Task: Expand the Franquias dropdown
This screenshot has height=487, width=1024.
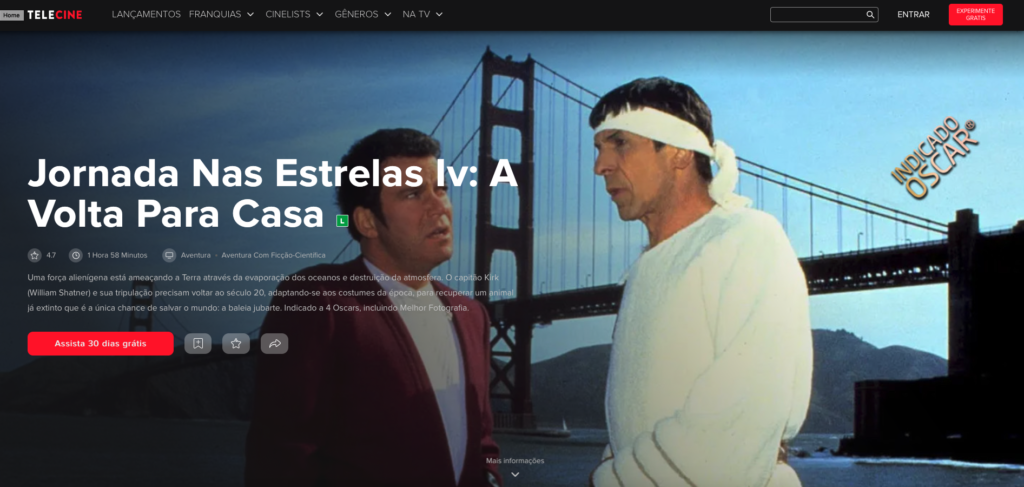Action: click(x=221, y=14)
